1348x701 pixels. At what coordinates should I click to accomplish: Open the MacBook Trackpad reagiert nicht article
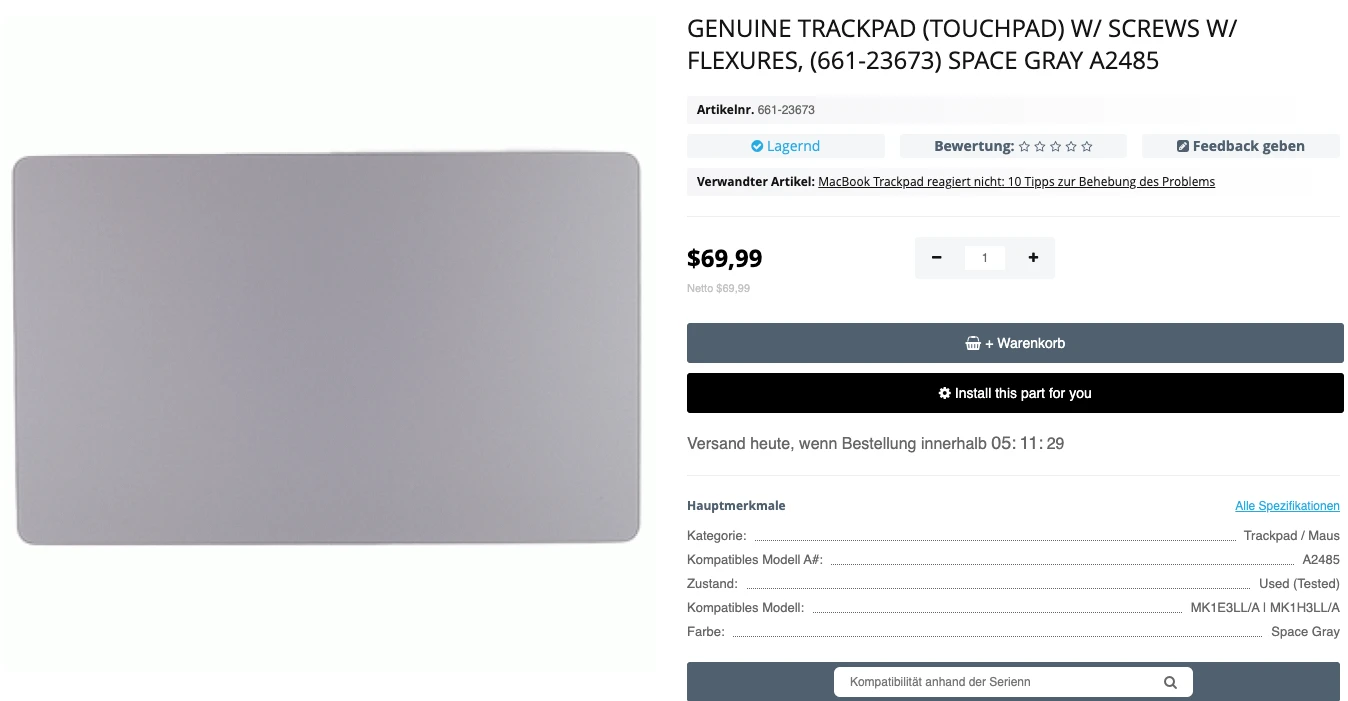1016,182
